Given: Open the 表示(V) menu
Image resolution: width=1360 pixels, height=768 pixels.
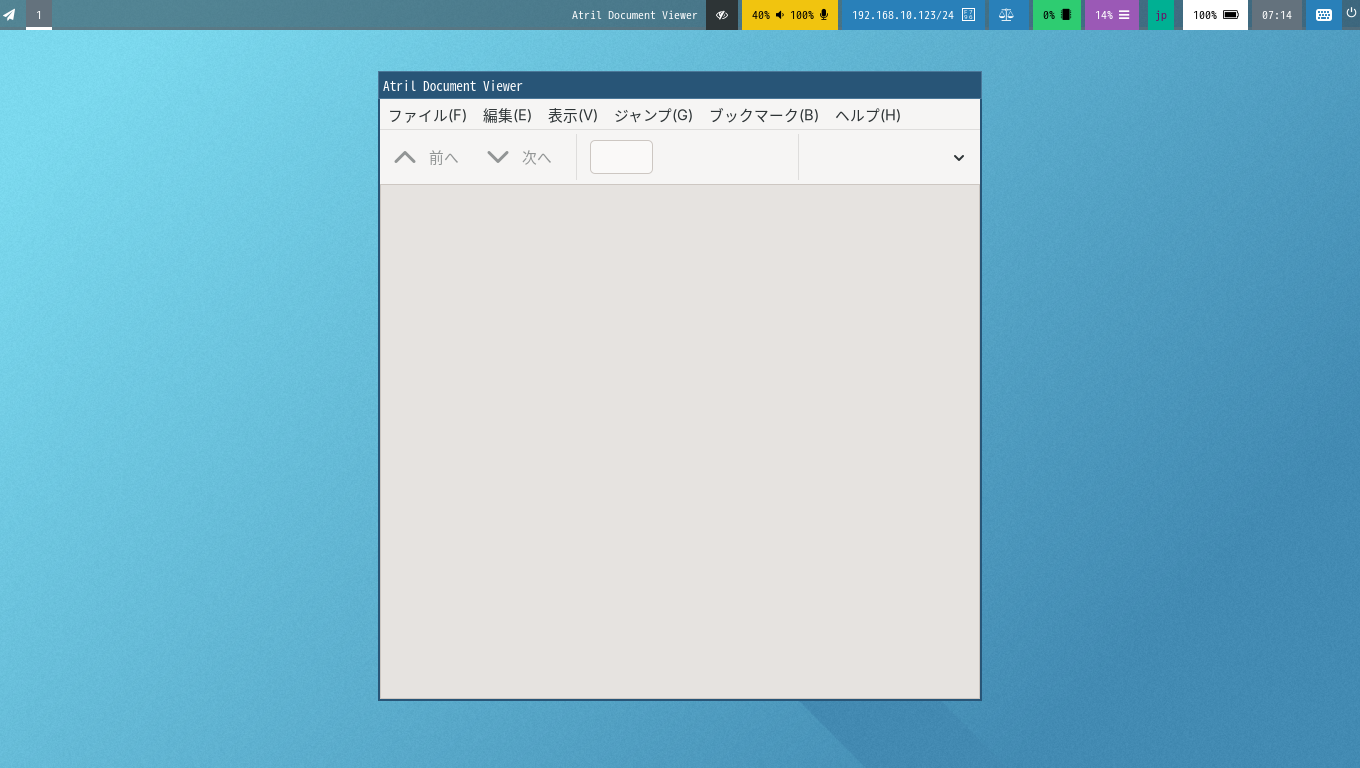Looking at the screenshot, I should coord(573,115).
